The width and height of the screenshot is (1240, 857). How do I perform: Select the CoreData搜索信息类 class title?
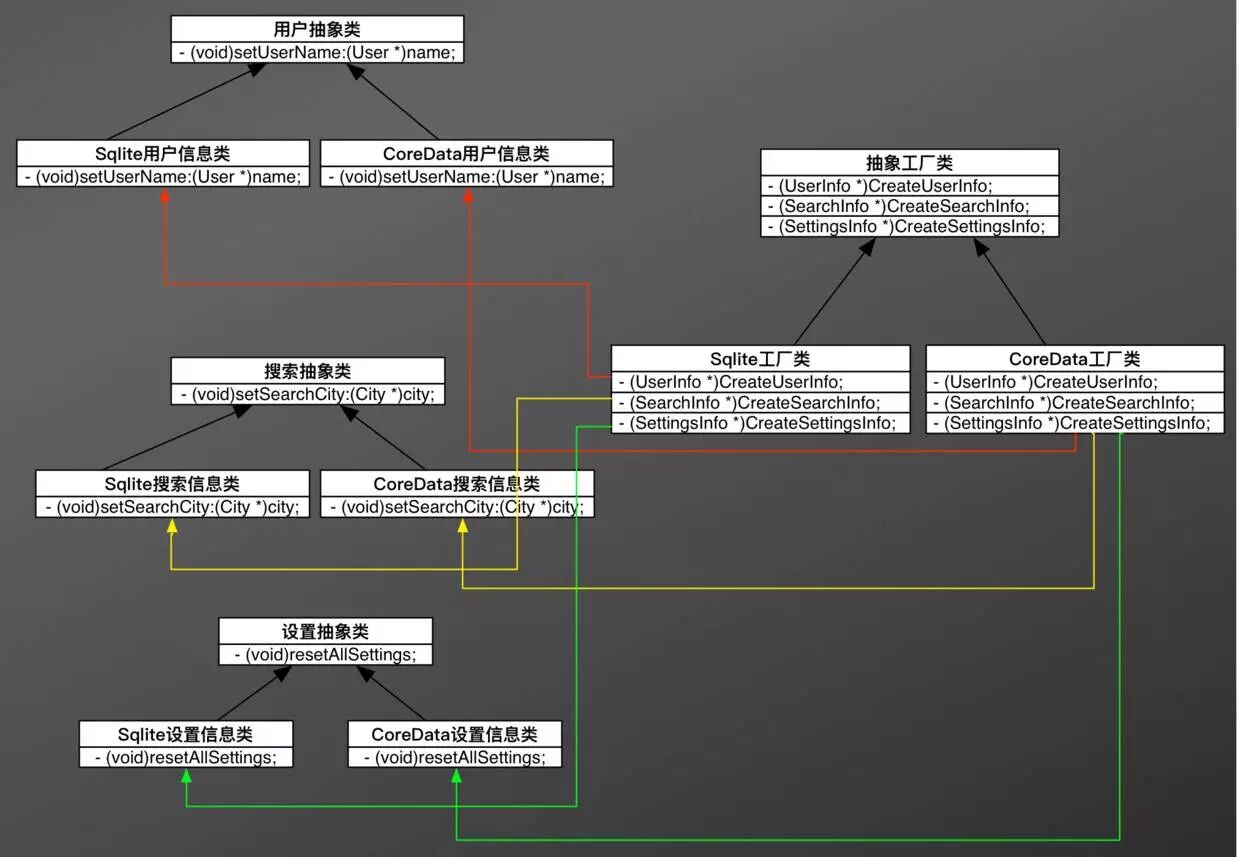coord(457,484)
